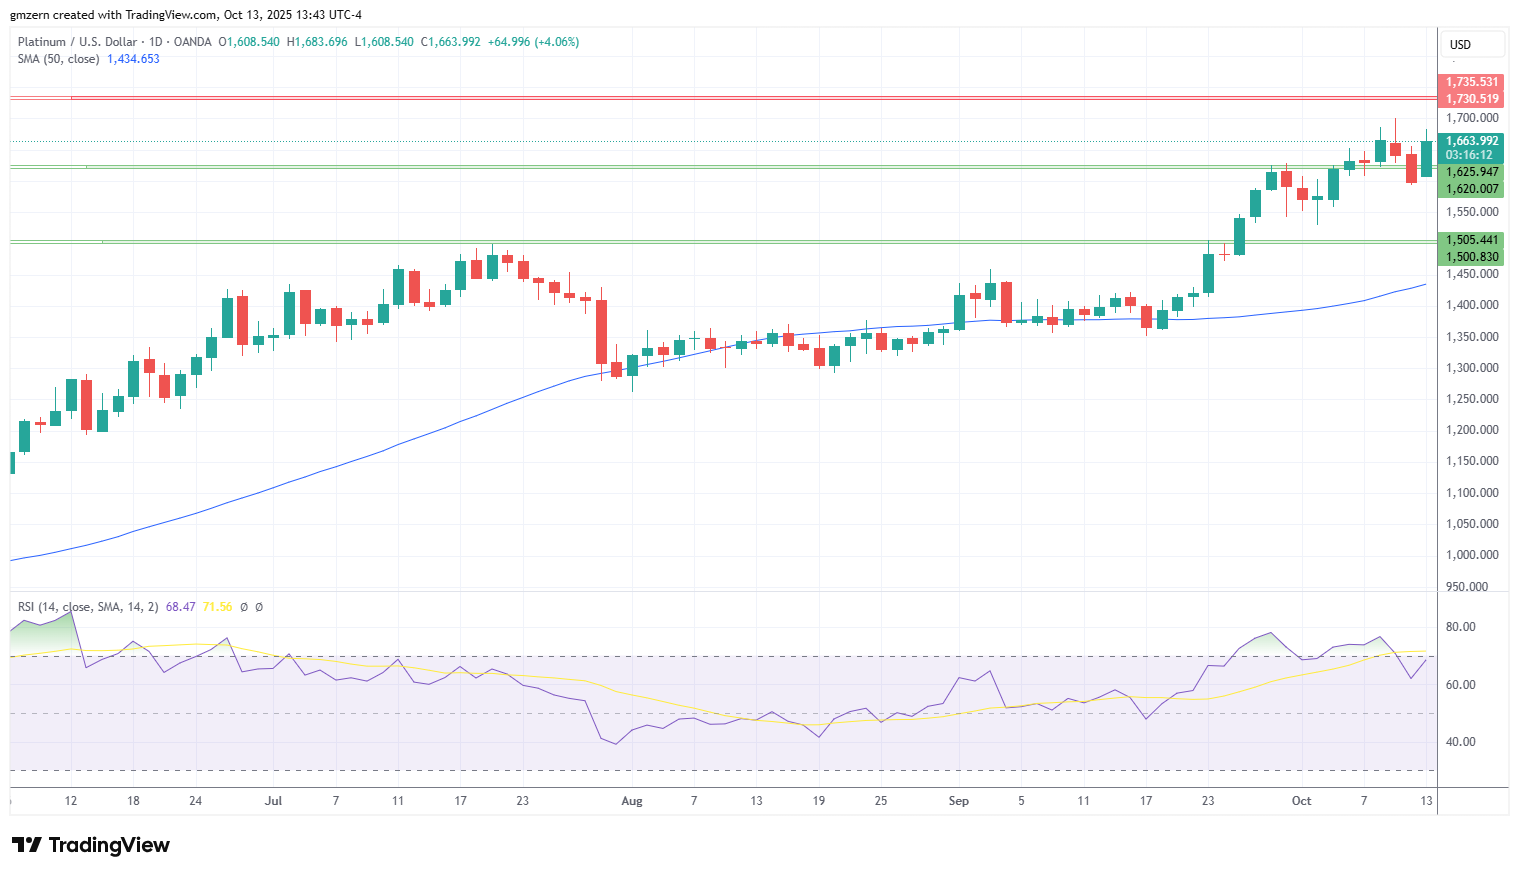Click the RSI value 68.47

click(180, 607)
